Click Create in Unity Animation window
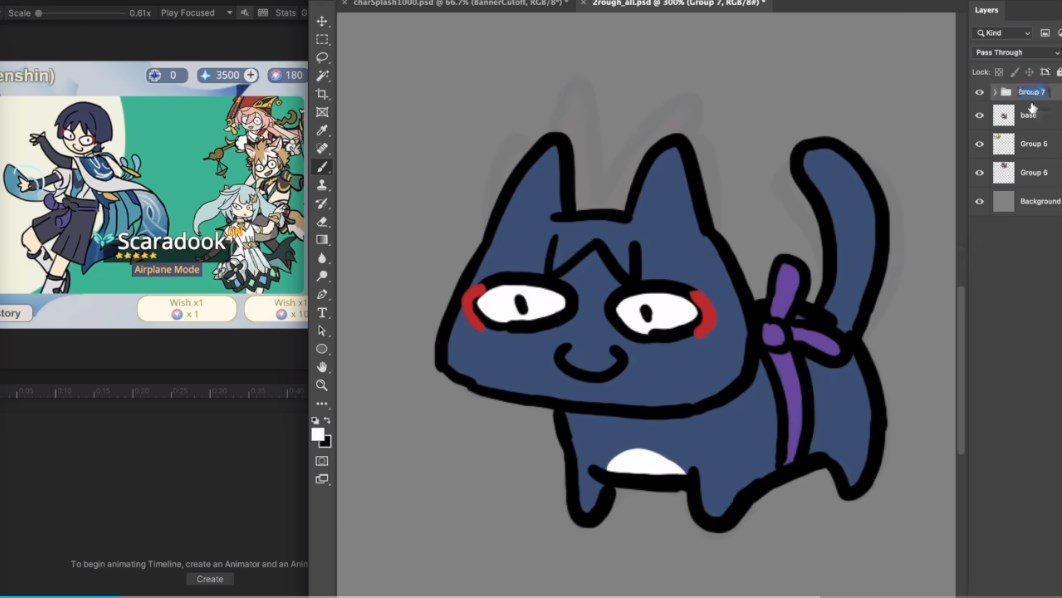Viewport: 1062px width, 598px height. coord(210,579)
